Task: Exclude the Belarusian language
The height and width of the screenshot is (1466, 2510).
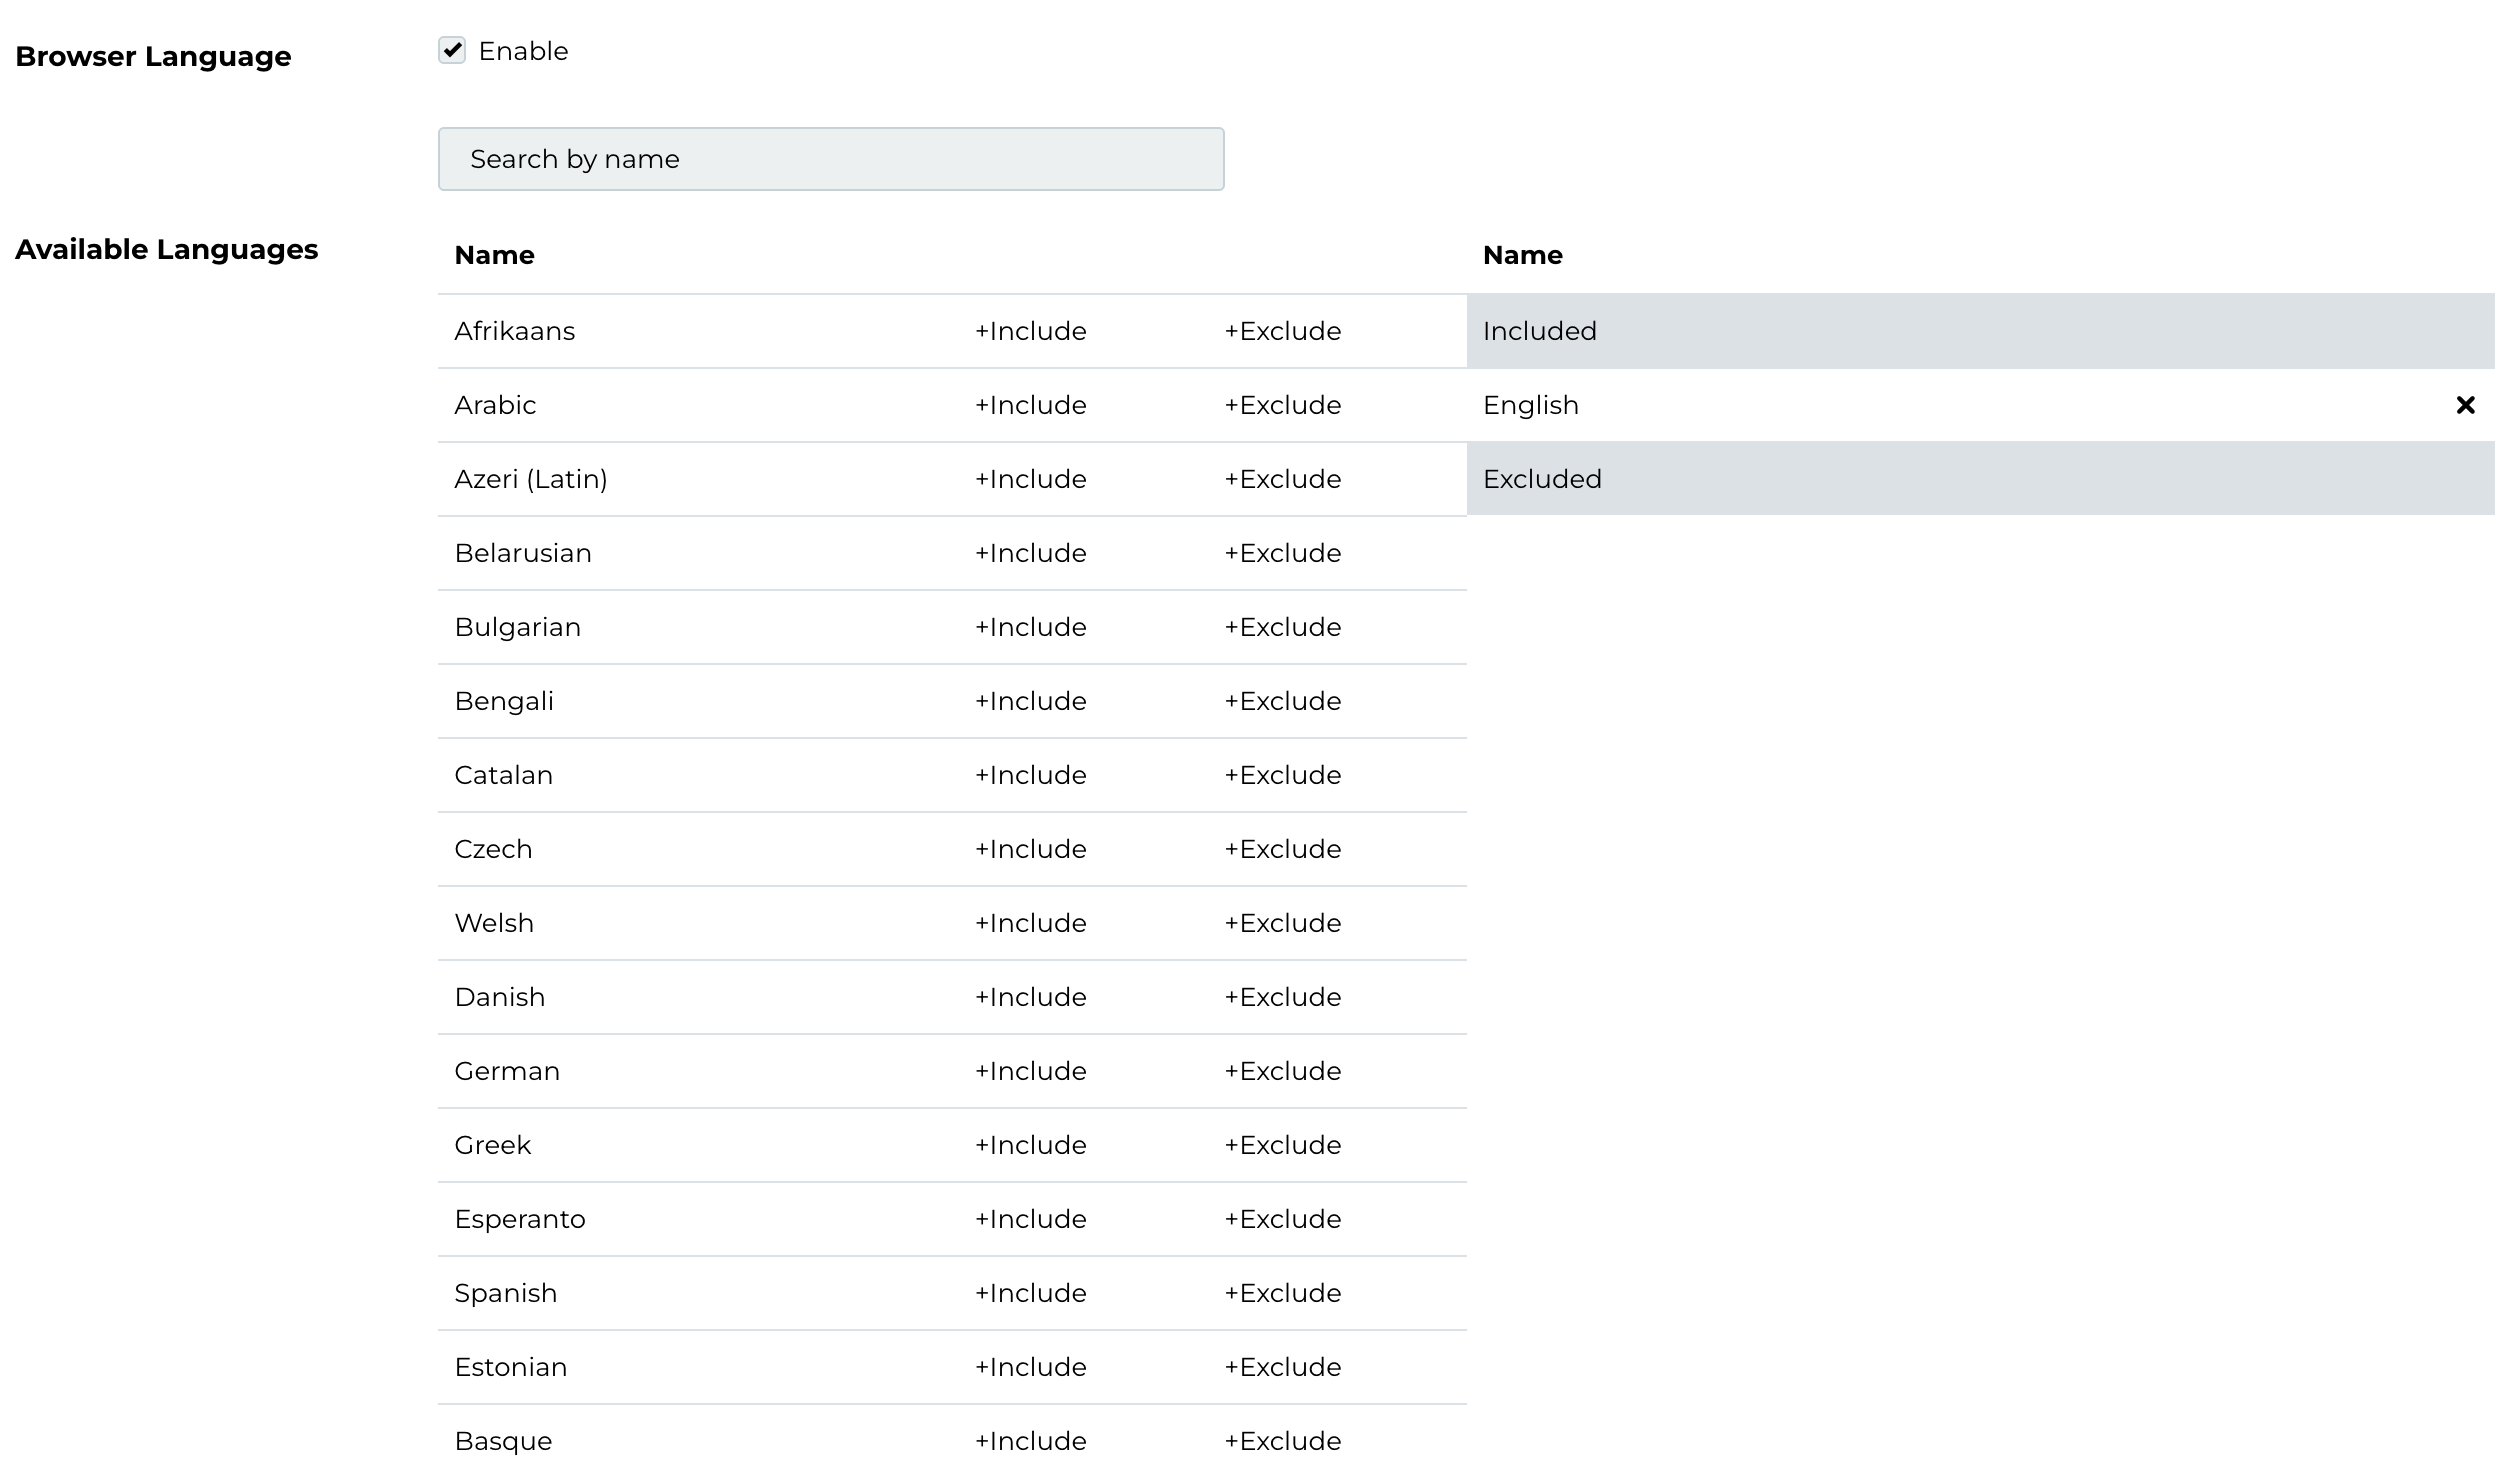Action: pos(1282,553)
